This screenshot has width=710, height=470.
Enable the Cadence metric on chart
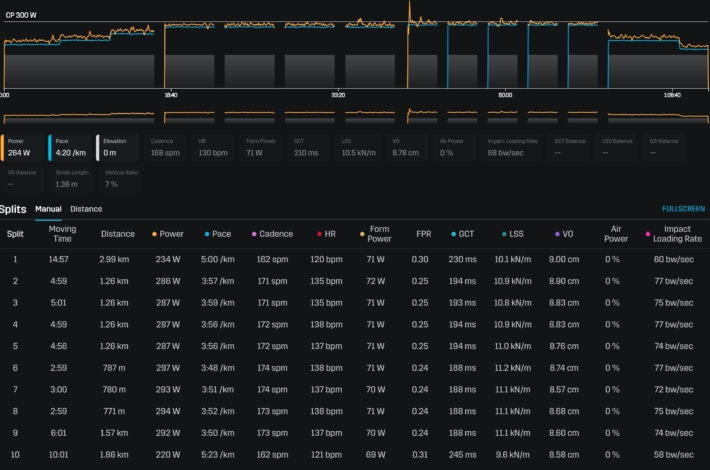[x=166, y=147]
